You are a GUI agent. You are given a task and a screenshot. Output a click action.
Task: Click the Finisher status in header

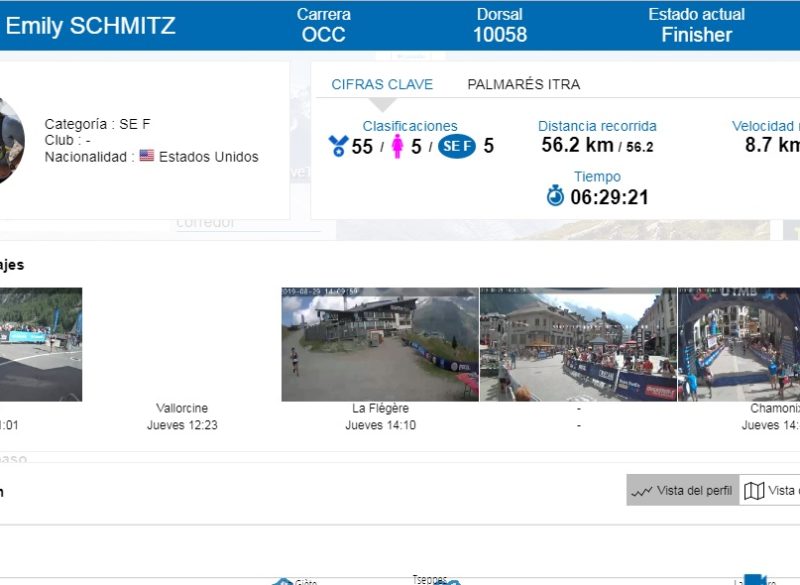696,35
